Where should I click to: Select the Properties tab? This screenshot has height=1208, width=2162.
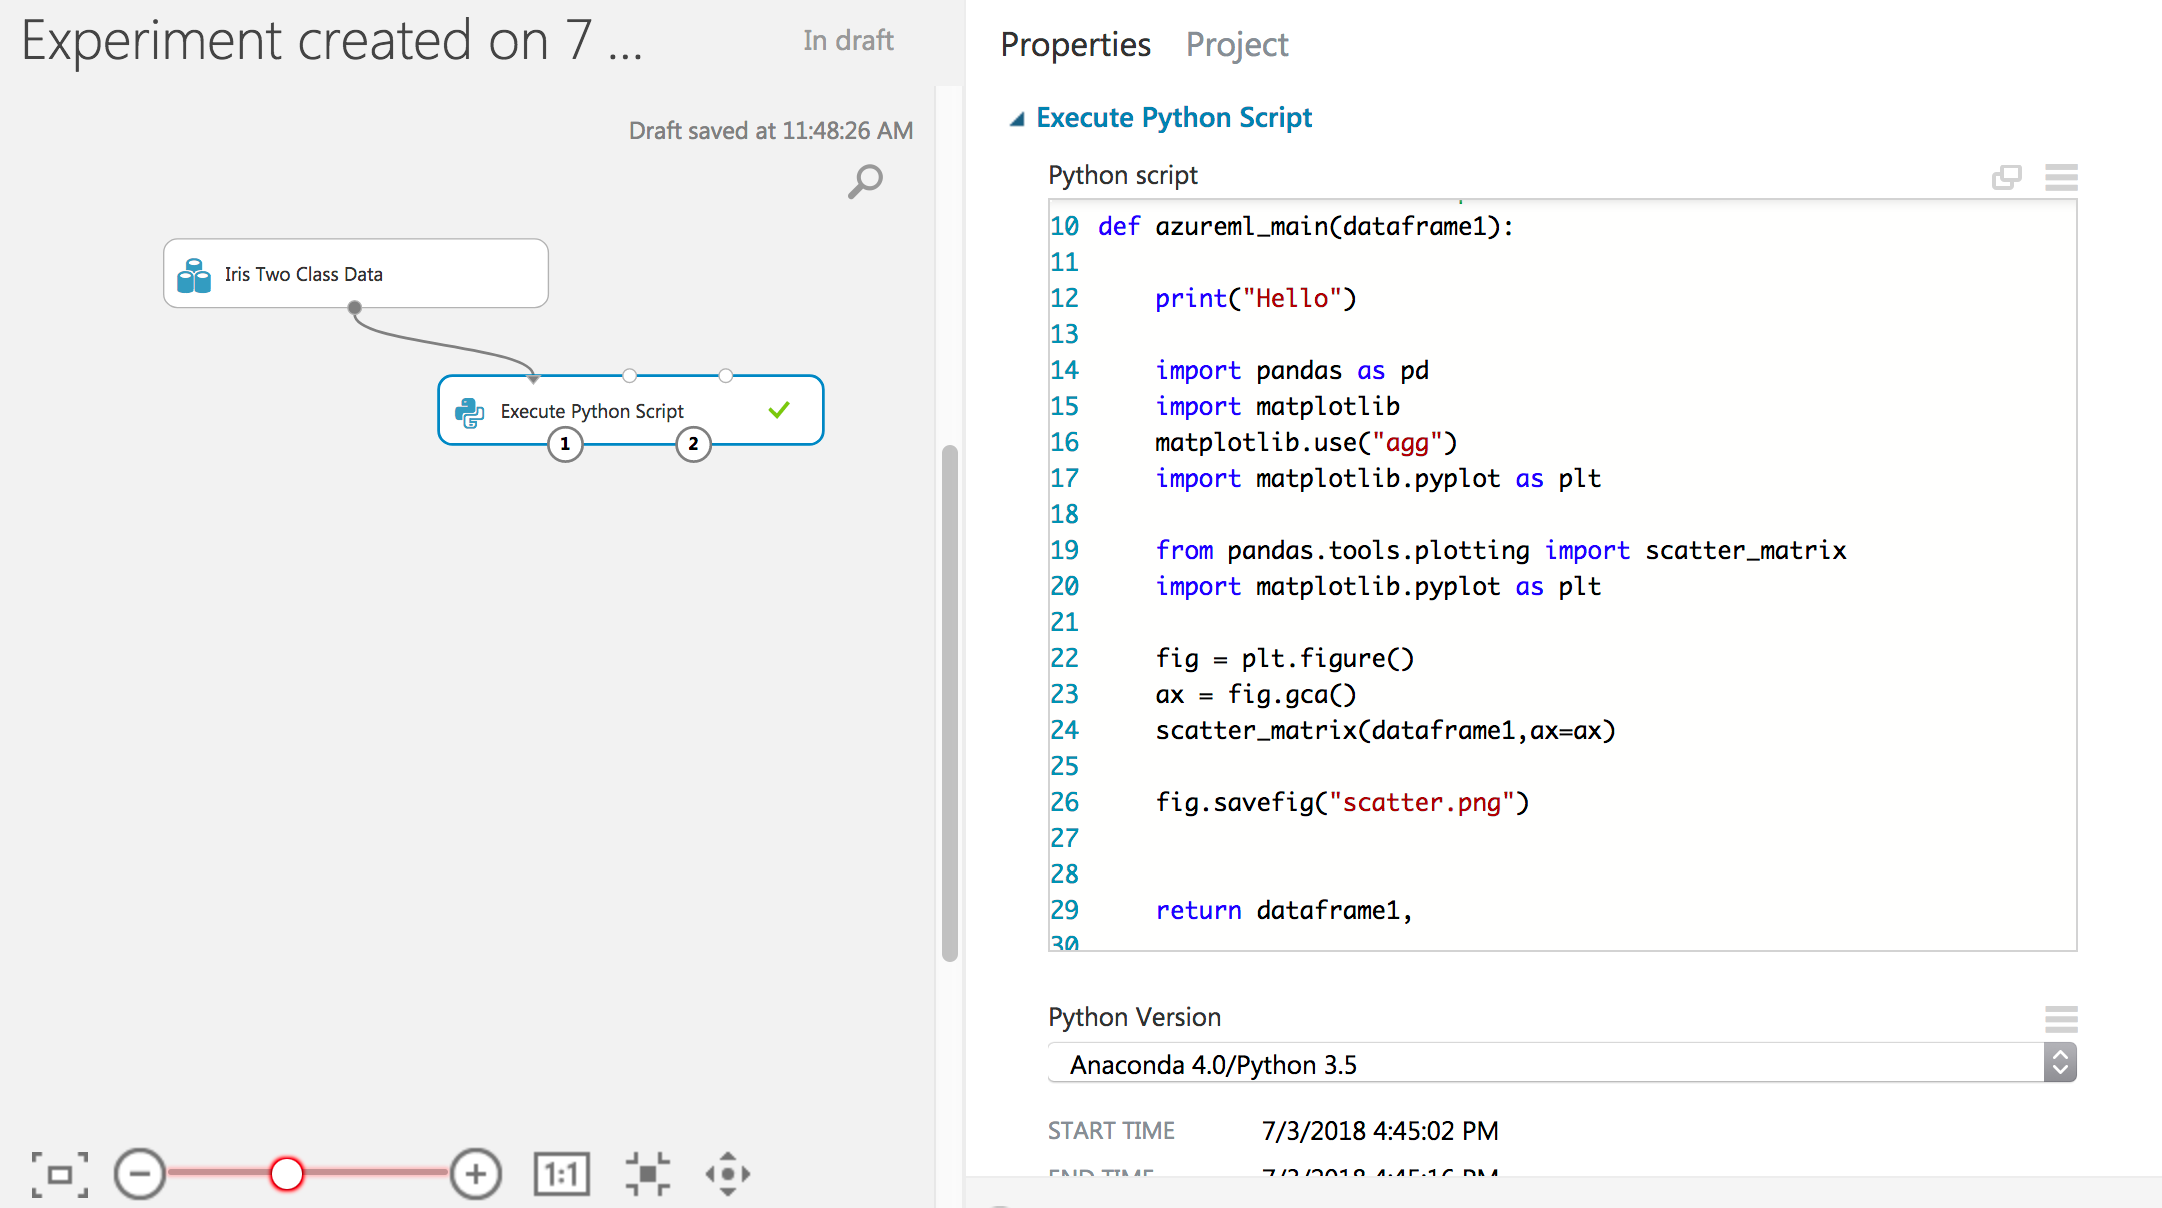coord(1075,44)
